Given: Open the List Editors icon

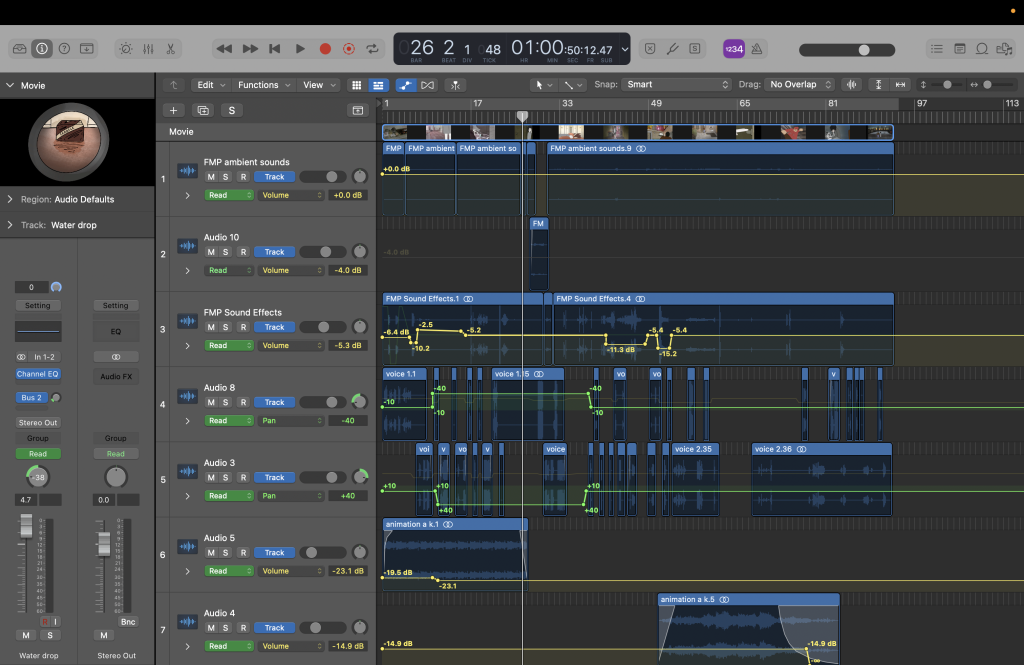Looking at the screenshot, I should pyautogui.click(x=936, y=49).
